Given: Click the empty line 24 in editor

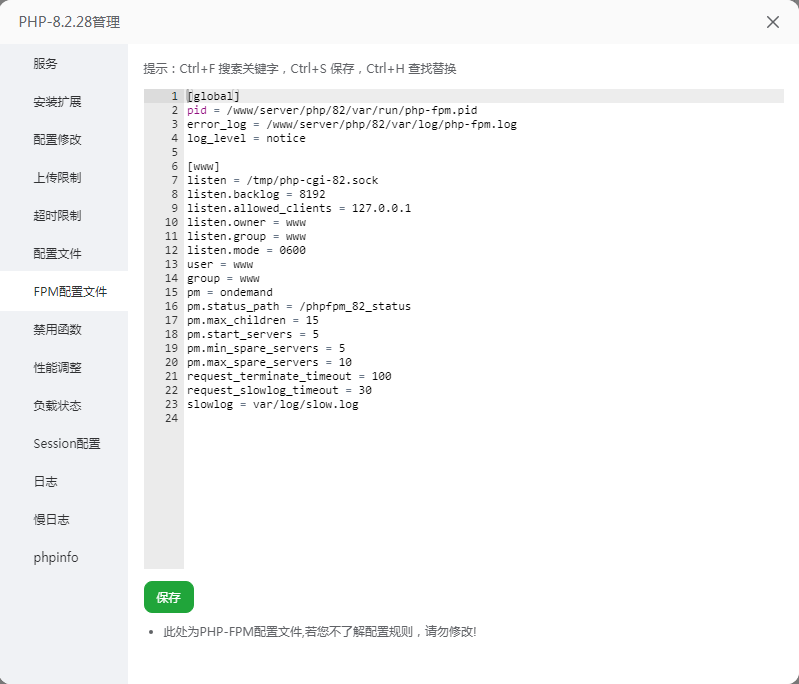Looking at the screenshot, I should 400,419.
